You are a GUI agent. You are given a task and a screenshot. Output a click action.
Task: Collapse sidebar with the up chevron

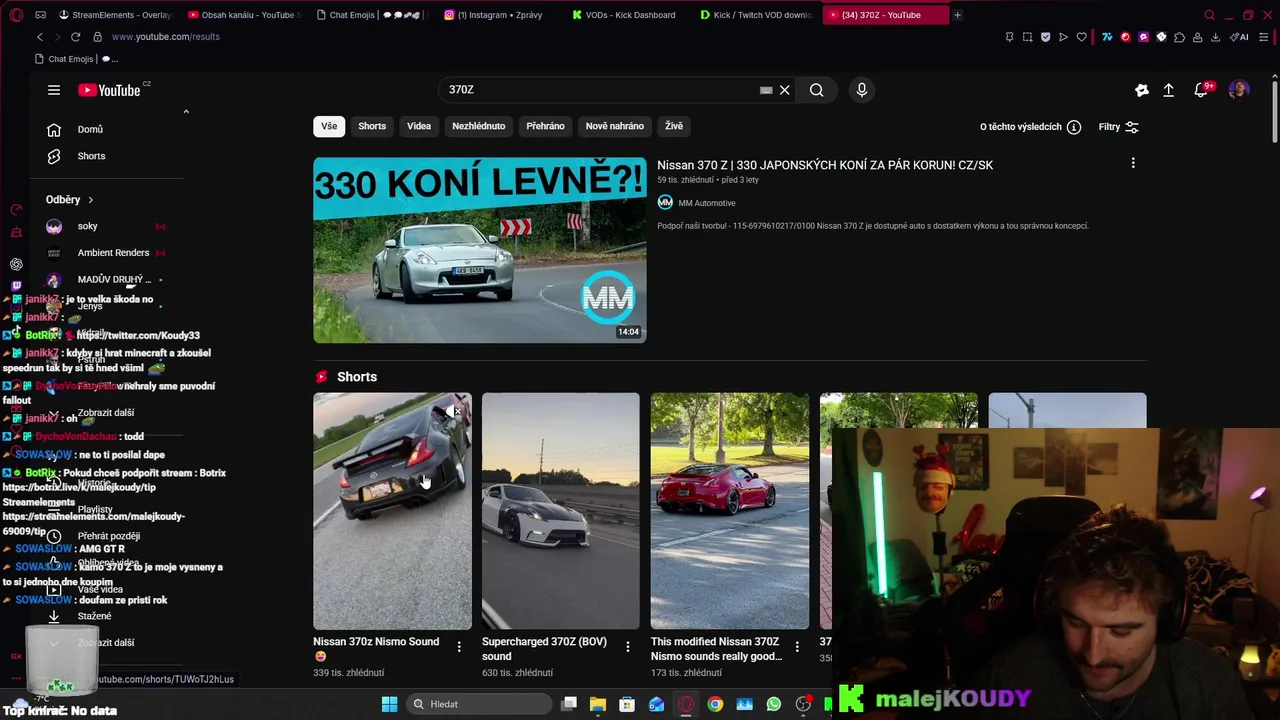[186, 112]
